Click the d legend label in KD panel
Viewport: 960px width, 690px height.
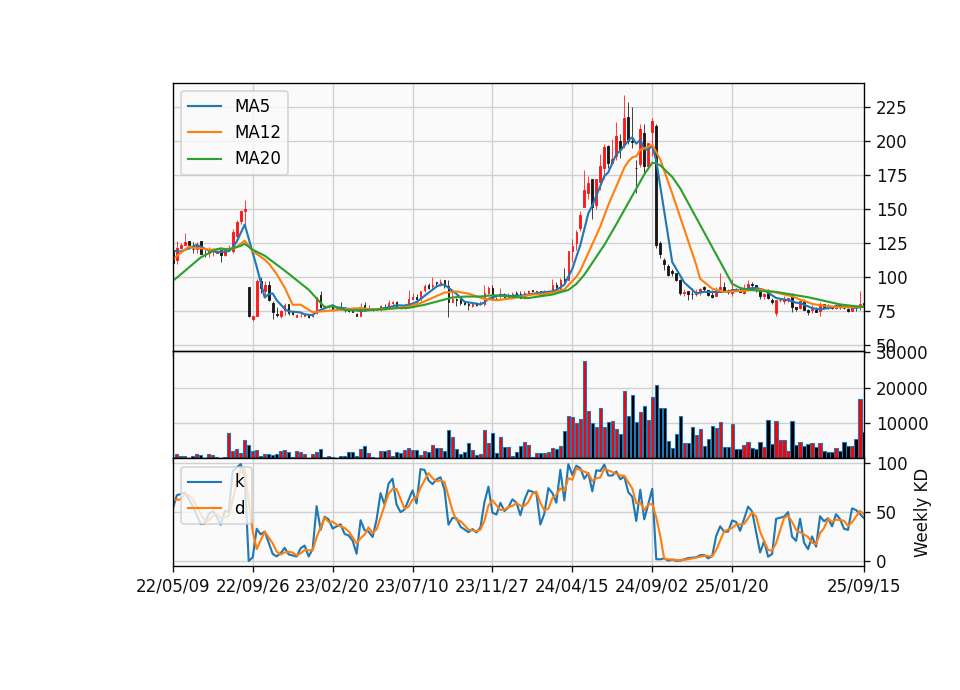[x=239, y=508]
